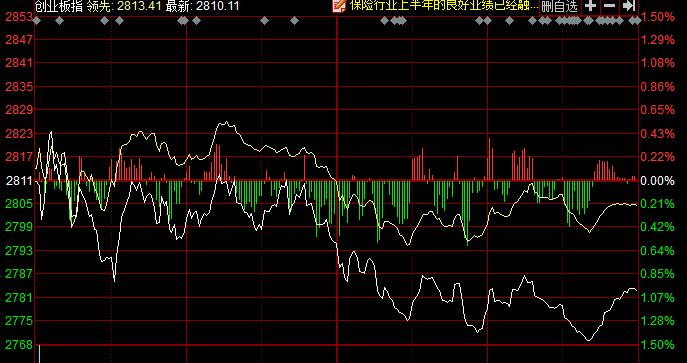
Task: Click the news note icon beside the headline
Action: [339, 6]
